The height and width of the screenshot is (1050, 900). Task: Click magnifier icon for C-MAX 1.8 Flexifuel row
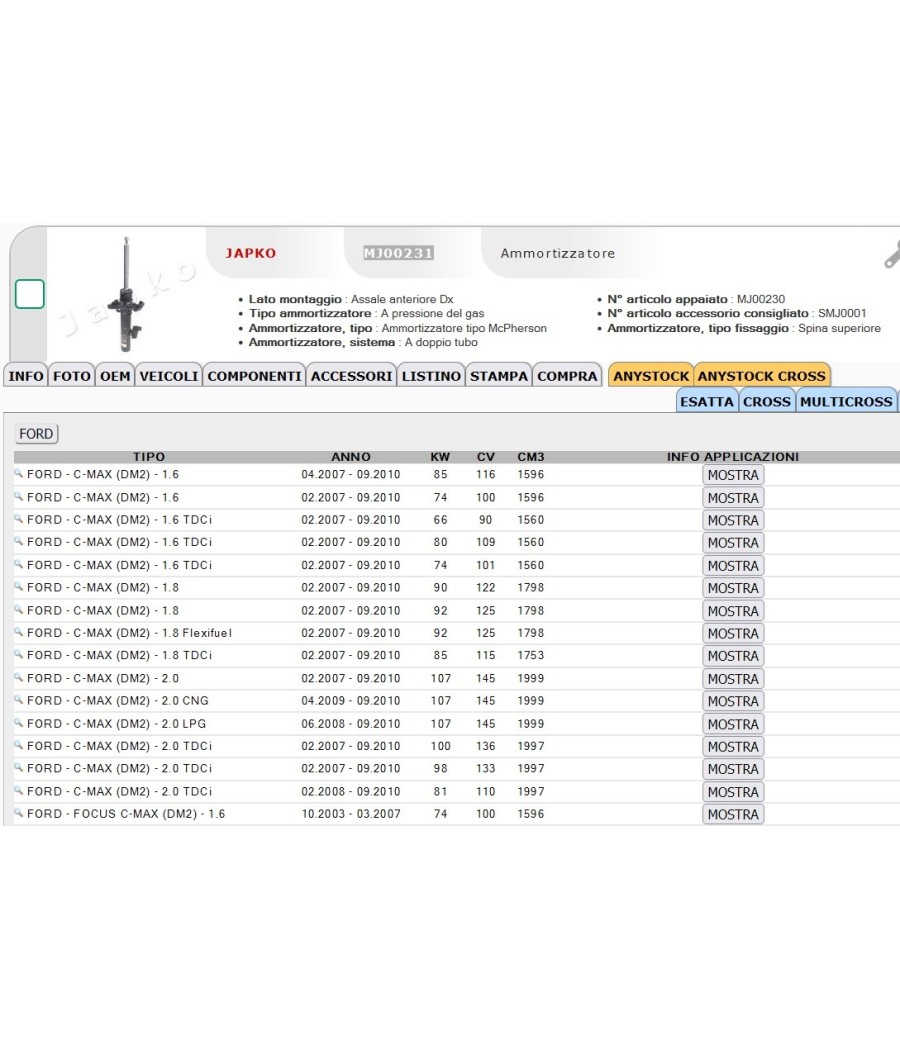click(19, 632)
